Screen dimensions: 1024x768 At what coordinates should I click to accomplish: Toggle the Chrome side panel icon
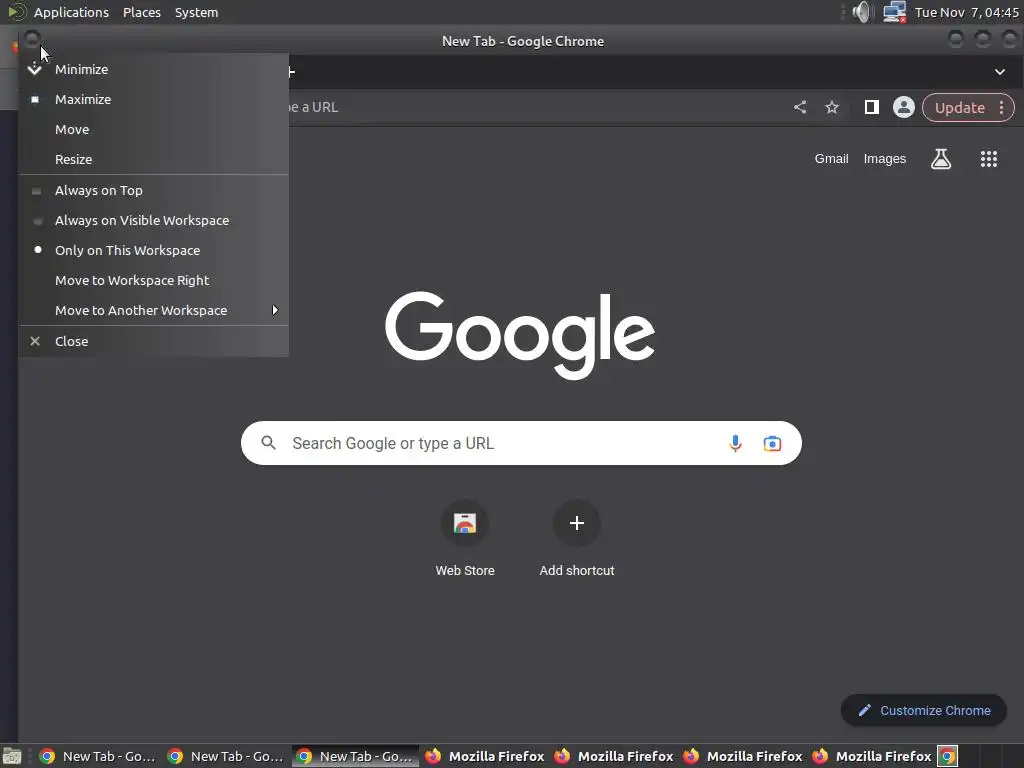pos(872,107)
